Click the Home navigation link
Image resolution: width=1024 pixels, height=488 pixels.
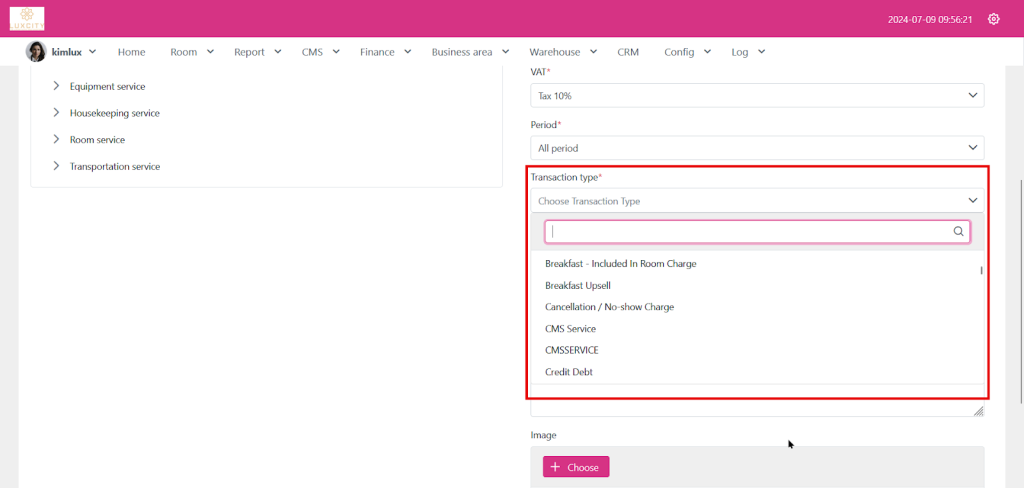coord(131,52)
